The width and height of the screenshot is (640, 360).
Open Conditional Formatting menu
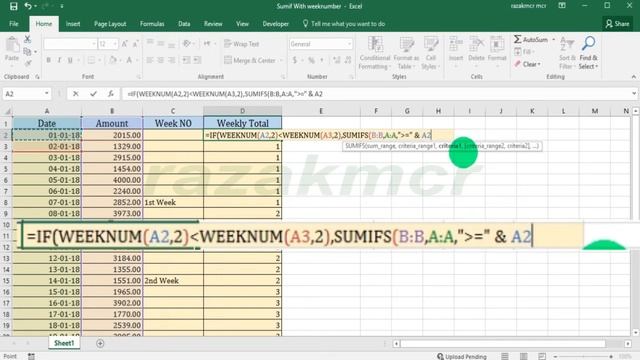(375, 53)
